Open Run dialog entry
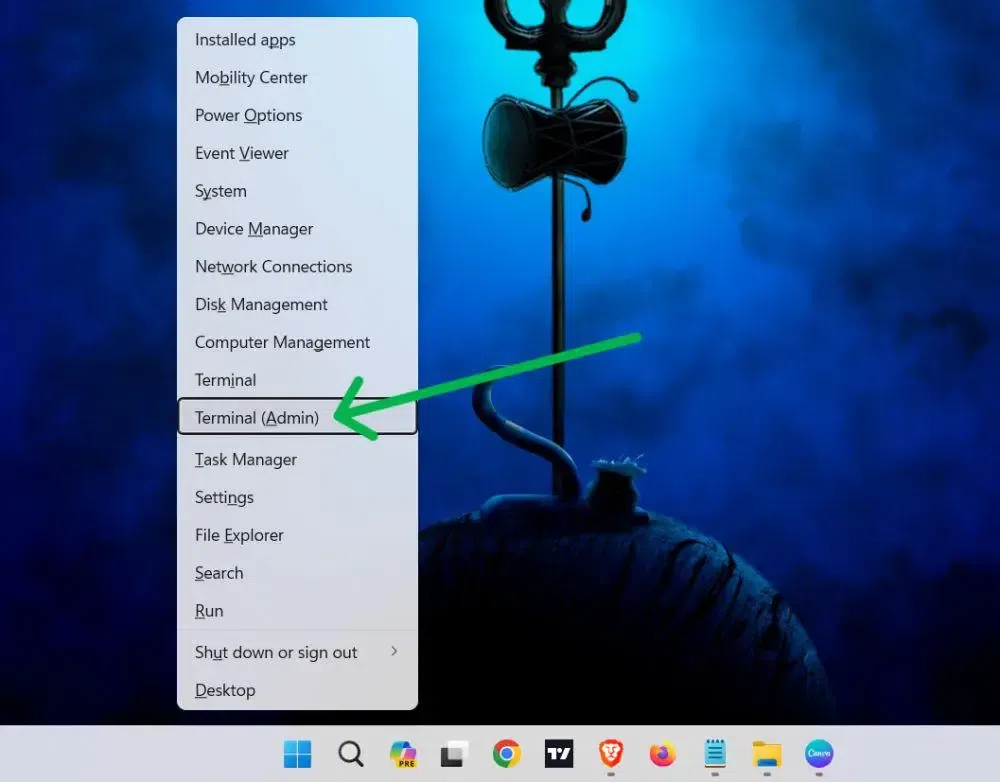The width and height of the screenshot is (1000, 782). pyautogui.click(x=297, y=610)
